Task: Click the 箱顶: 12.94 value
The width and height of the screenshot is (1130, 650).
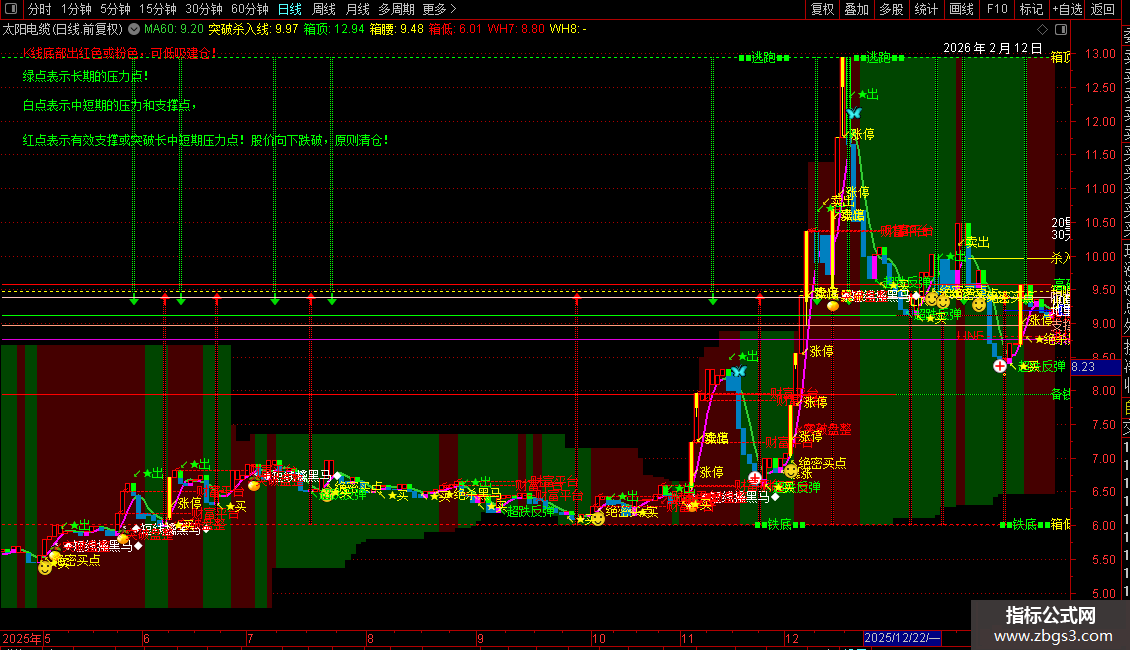Action: [x=334, y=29]
